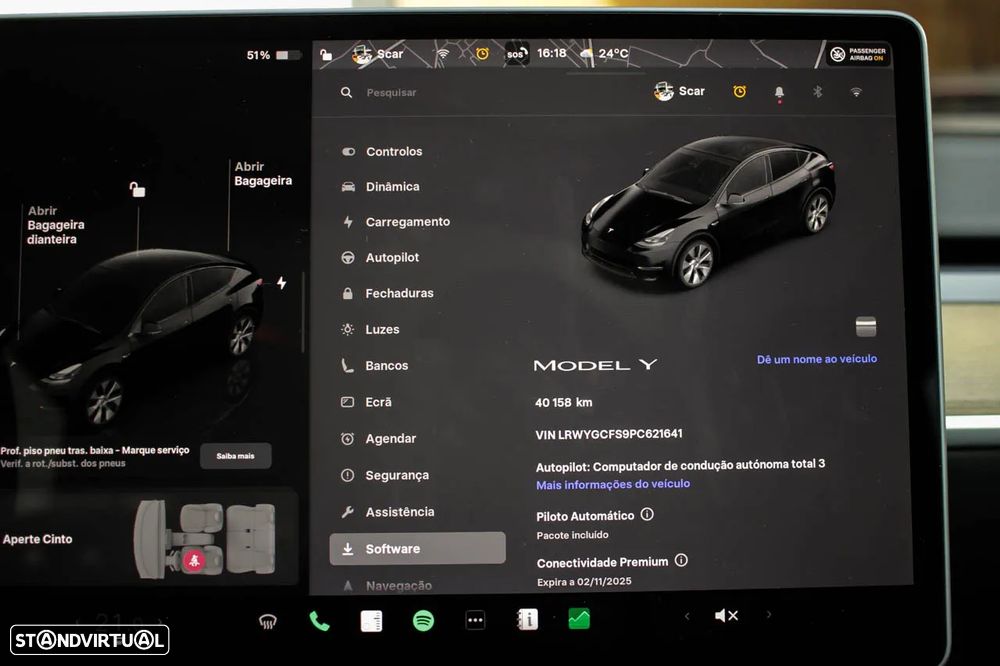Open Autopilot settings
This screenshot has width=1000, height=666.
point(381,258)
